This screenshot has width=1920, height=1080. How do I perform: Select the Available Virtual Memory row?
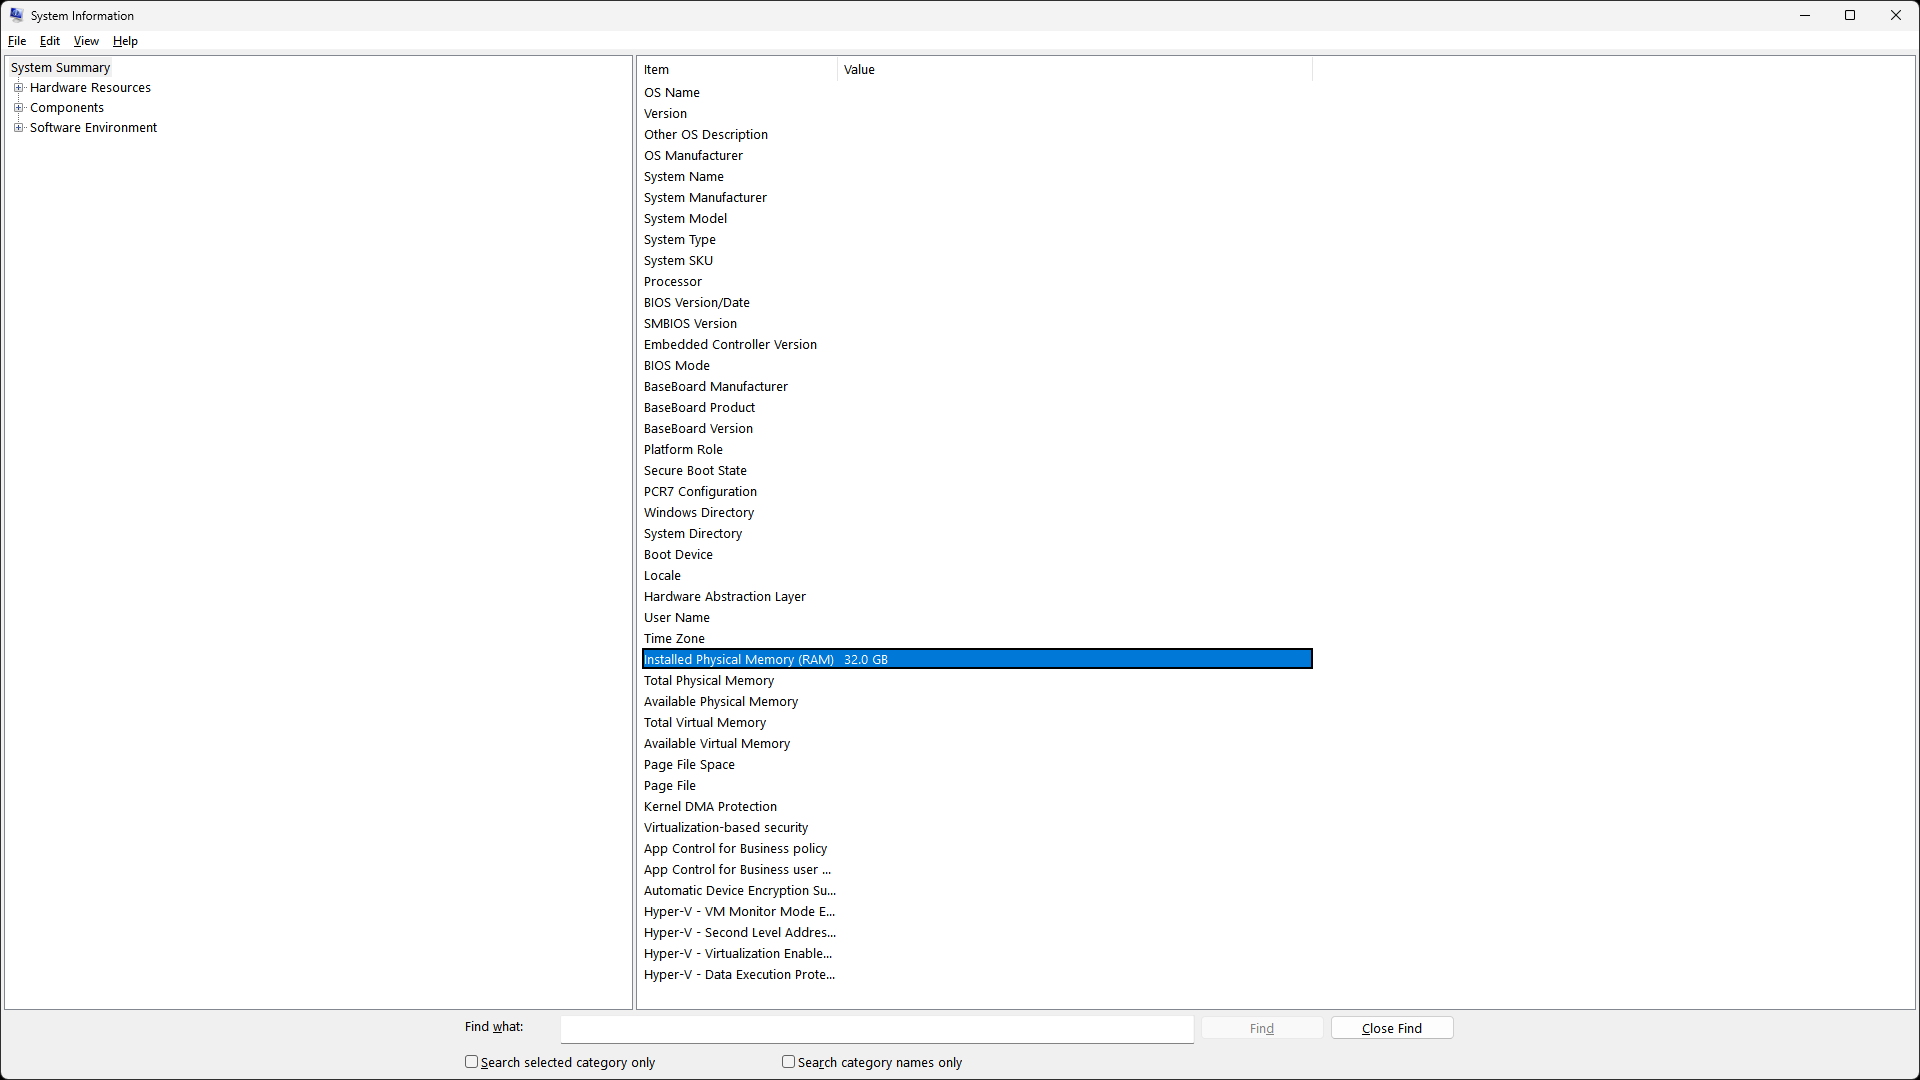pyautogui.click(x=977, y=744)
